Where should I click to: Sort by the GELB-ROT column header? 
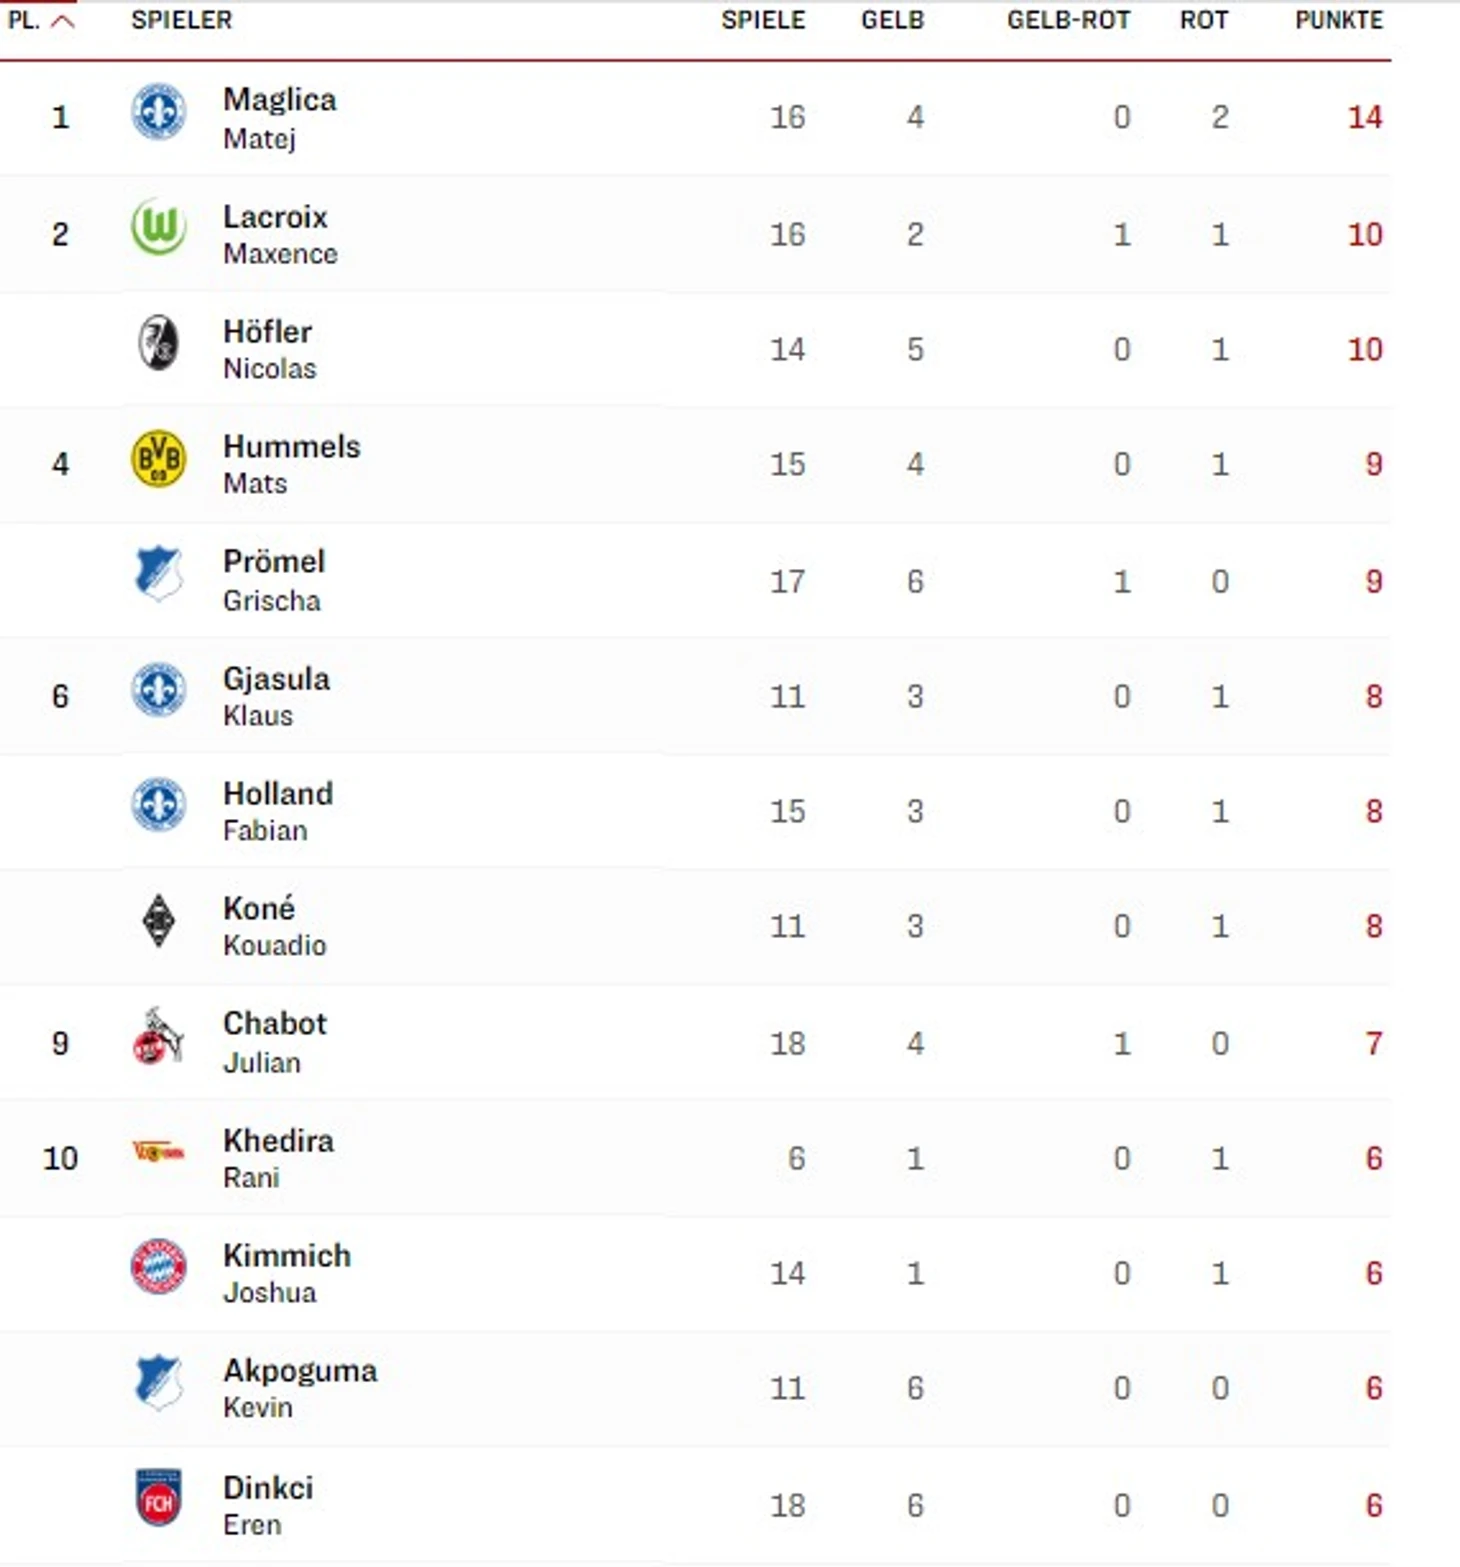tap(1068, 20)
